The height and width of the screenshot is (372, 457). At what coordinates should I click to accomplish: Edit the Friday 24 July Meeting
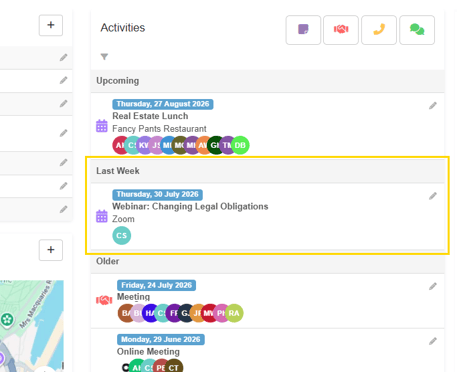[x=433, y=286]
